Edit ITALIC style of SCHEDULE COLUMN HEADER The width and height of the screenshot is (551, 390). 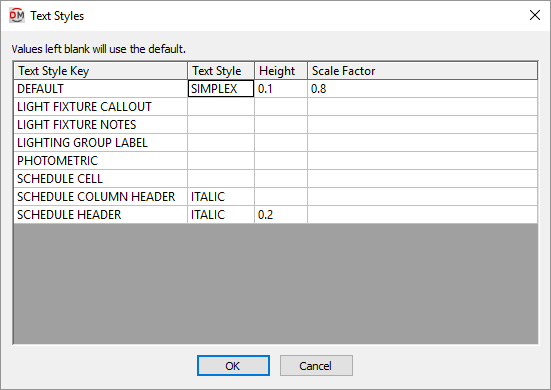pyautogui.click(x=221, y=196)
